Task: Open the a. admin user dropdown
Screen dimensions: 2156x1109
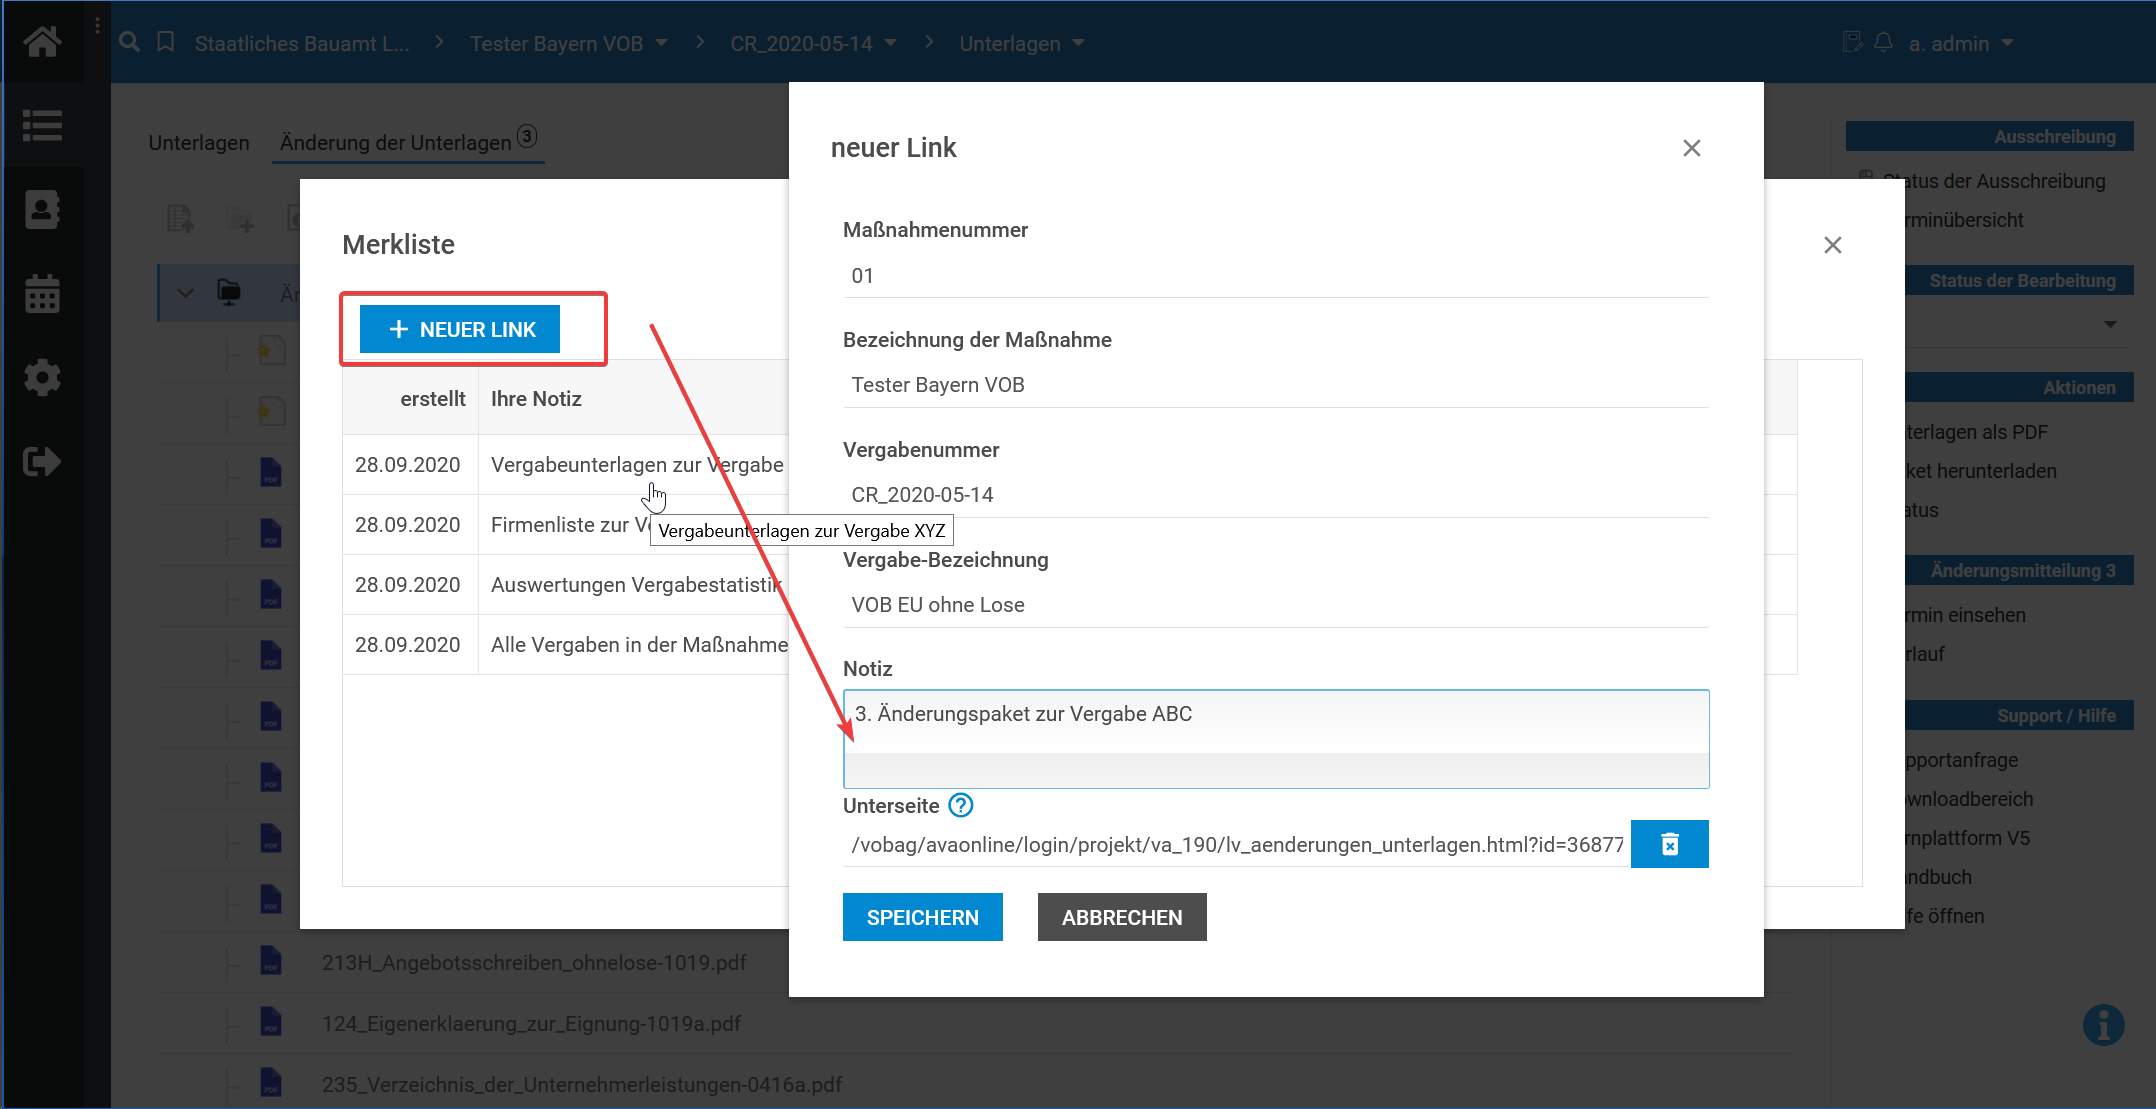Action: point(2007,43)
